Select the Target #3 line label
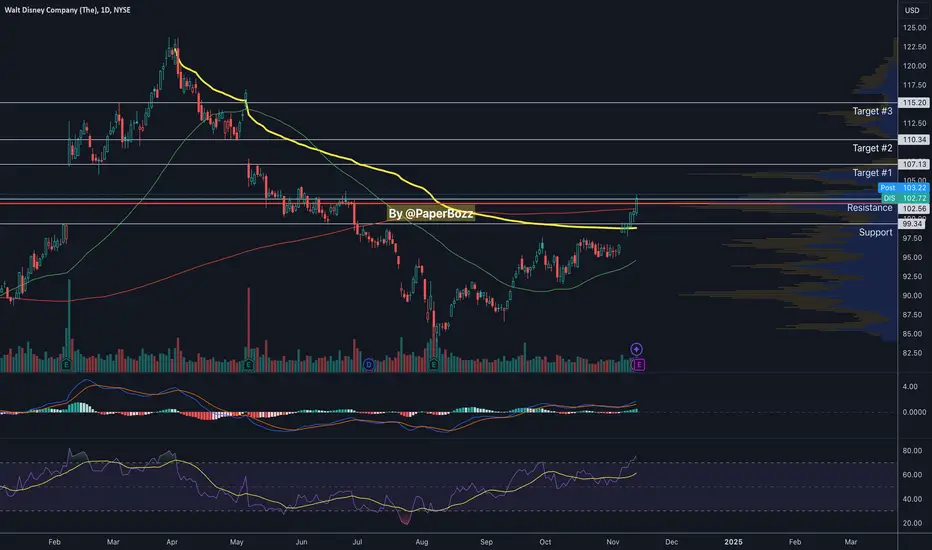 872,111
